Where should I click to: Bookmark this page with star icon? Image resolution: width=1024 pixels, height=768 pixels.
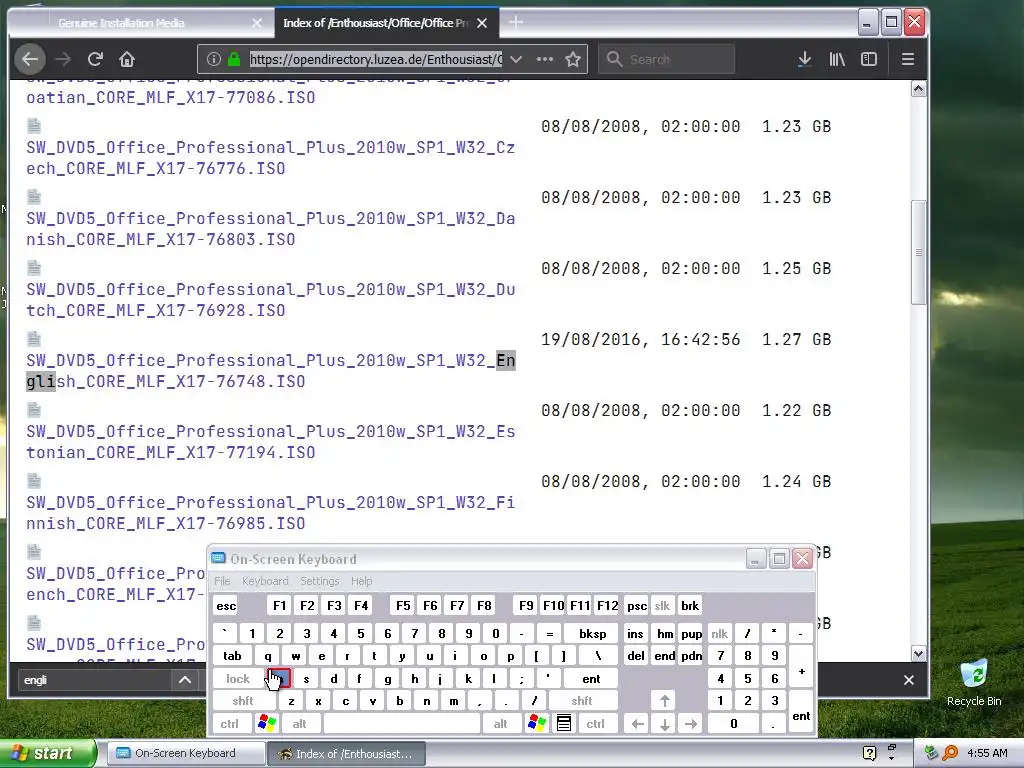pyautogui.click(x=573, y=59)
